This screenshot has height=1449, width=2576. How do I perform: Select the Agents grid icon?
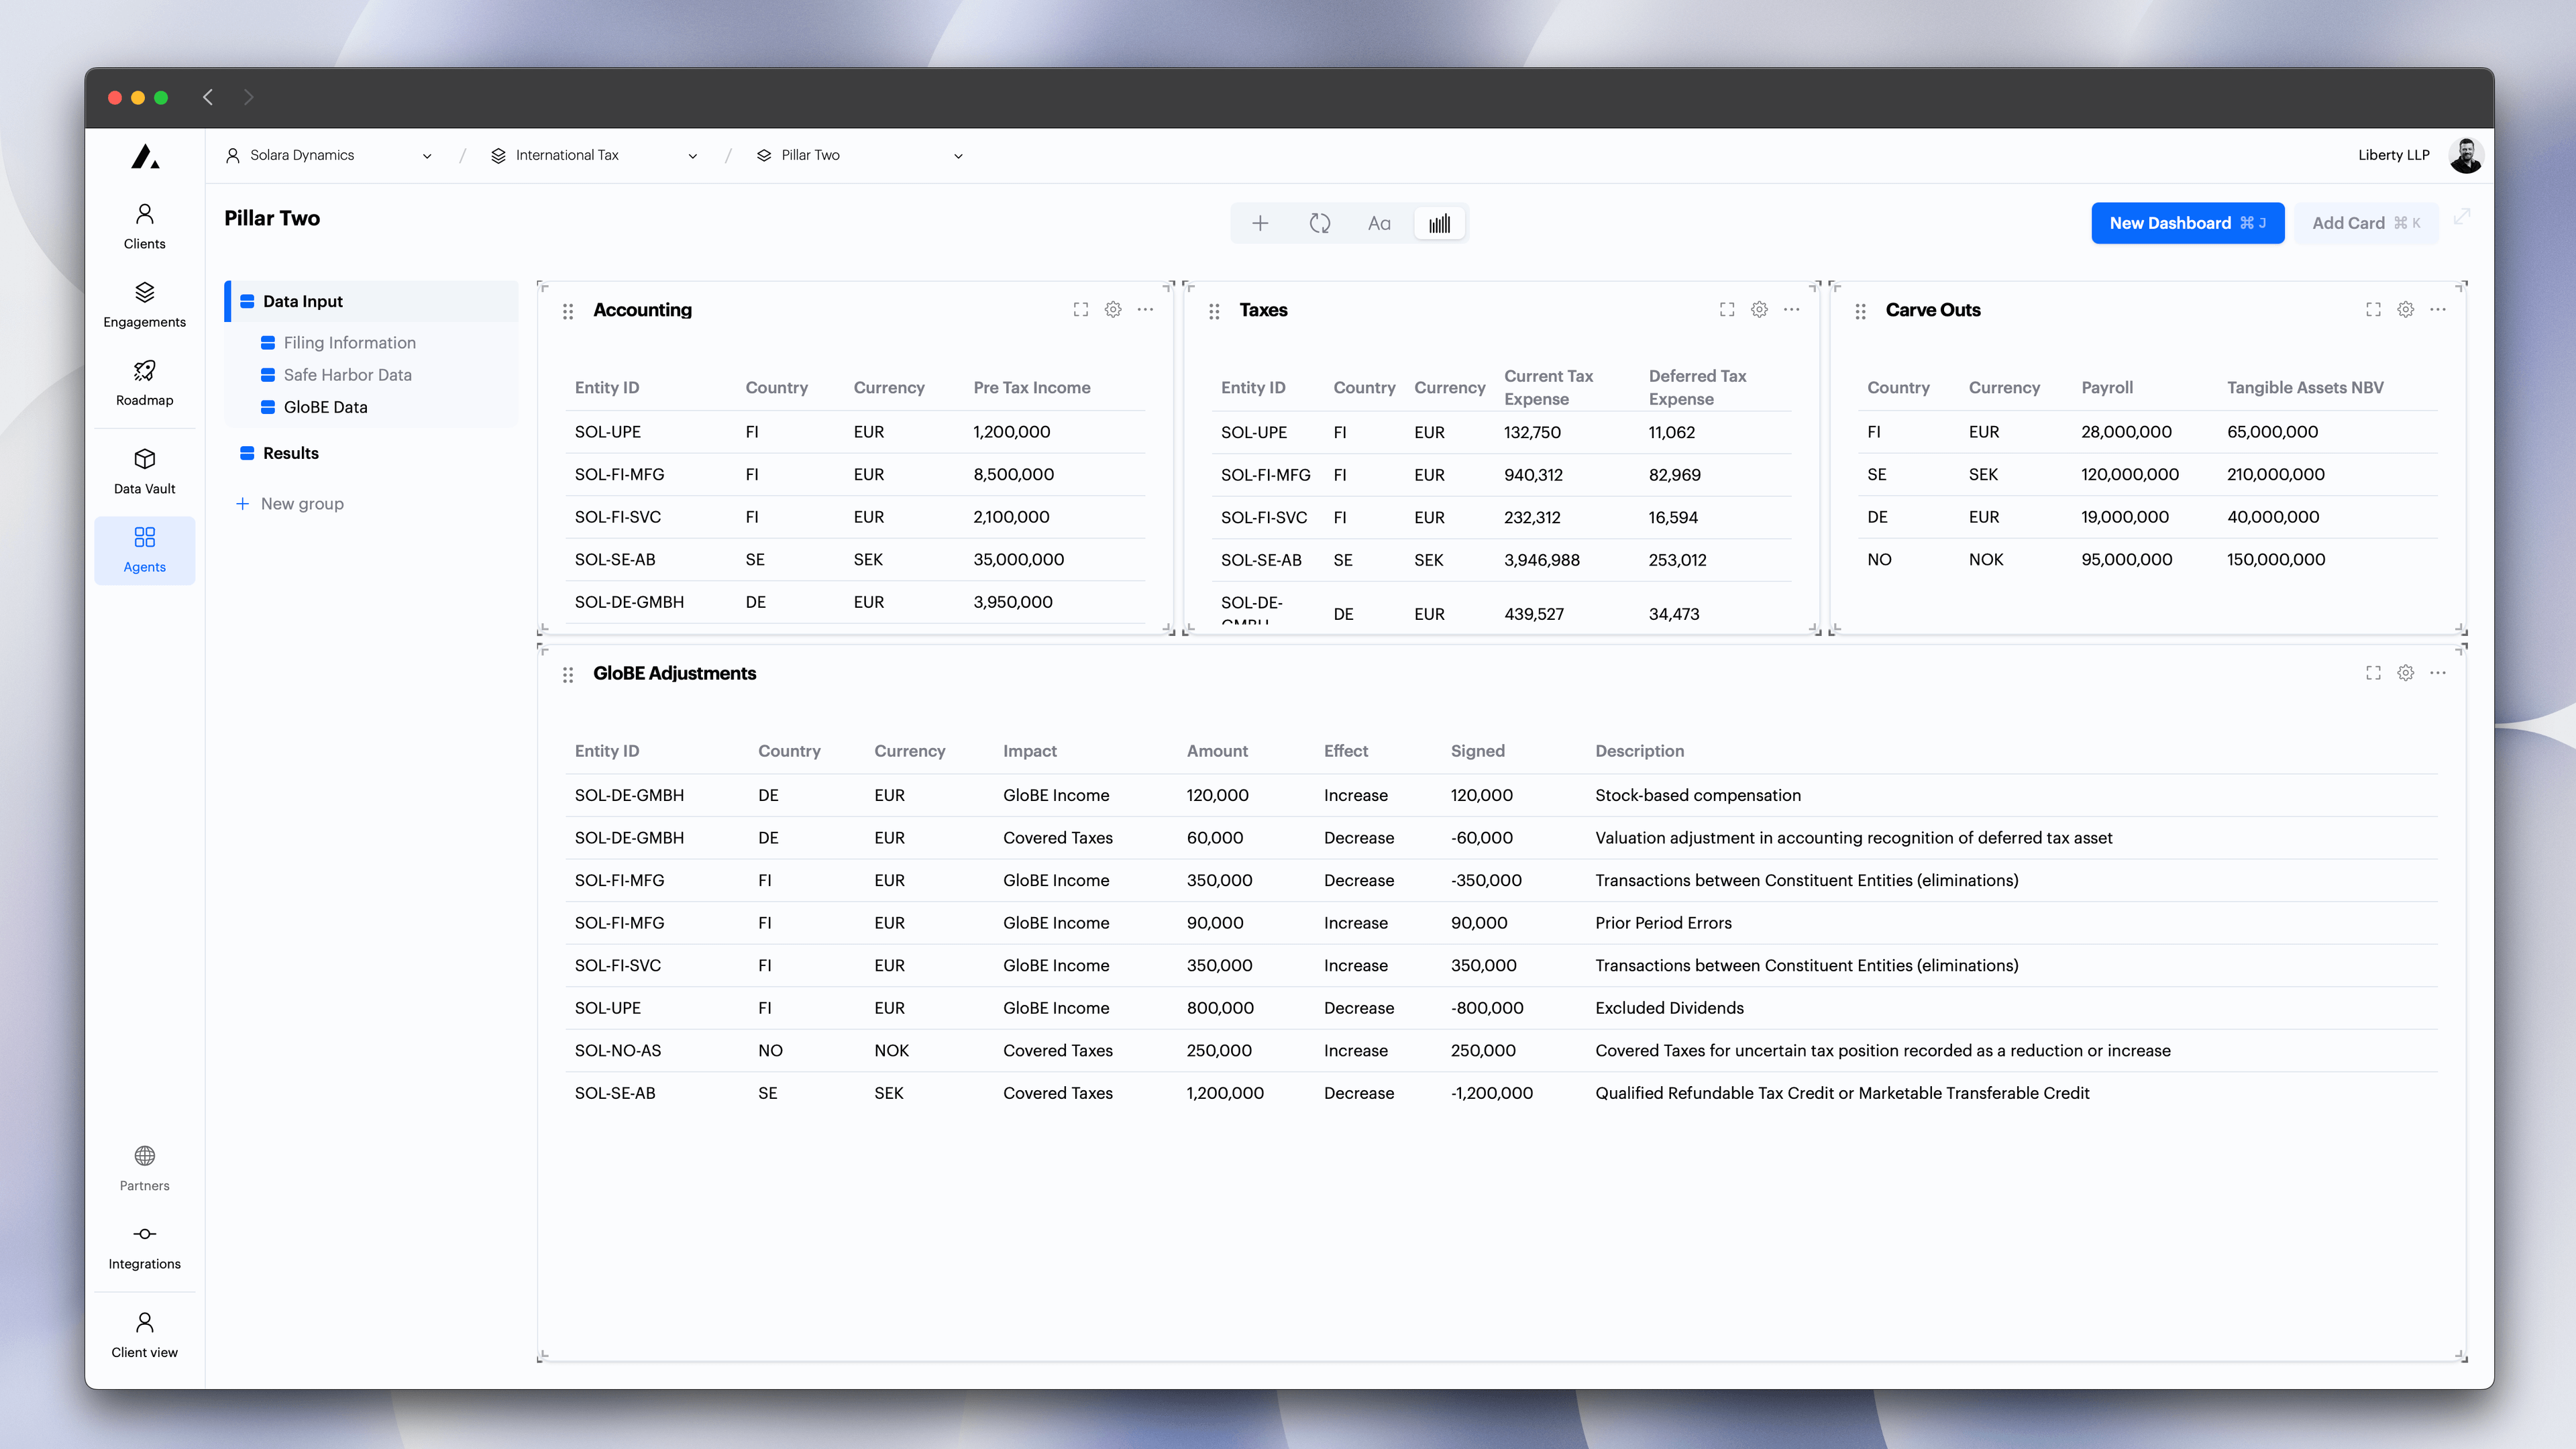(144, 549)
